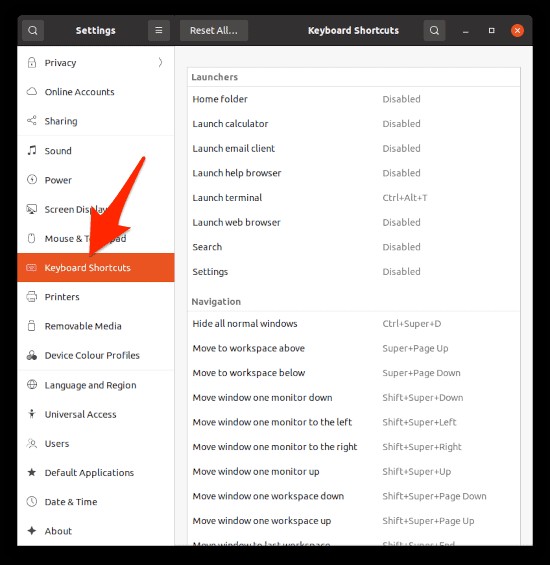550x565 pixels.
Task: Click the Ctrl+Alt+T shortcut value
Action: coord(405,197)
